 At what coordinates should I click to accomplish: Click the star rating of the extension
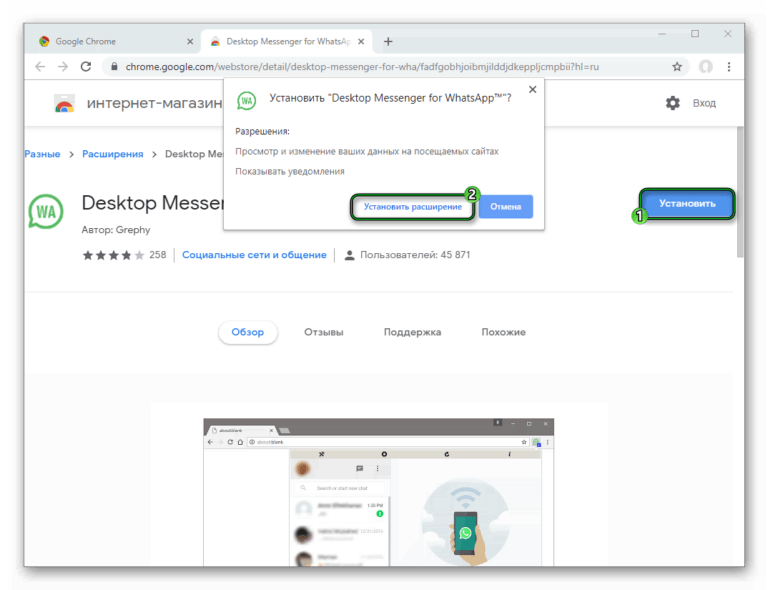coord(113,255)
